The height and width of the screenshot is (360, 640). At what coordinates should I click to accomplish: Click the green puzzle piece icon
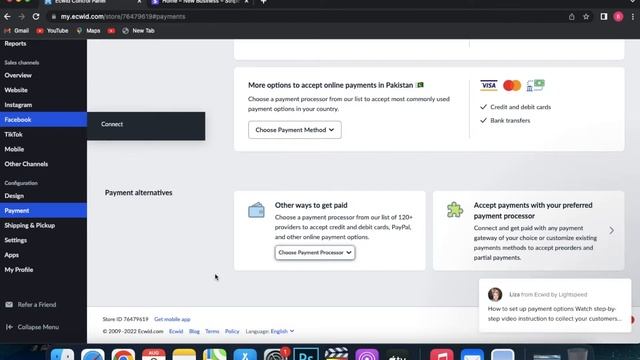tap(455, 210)
